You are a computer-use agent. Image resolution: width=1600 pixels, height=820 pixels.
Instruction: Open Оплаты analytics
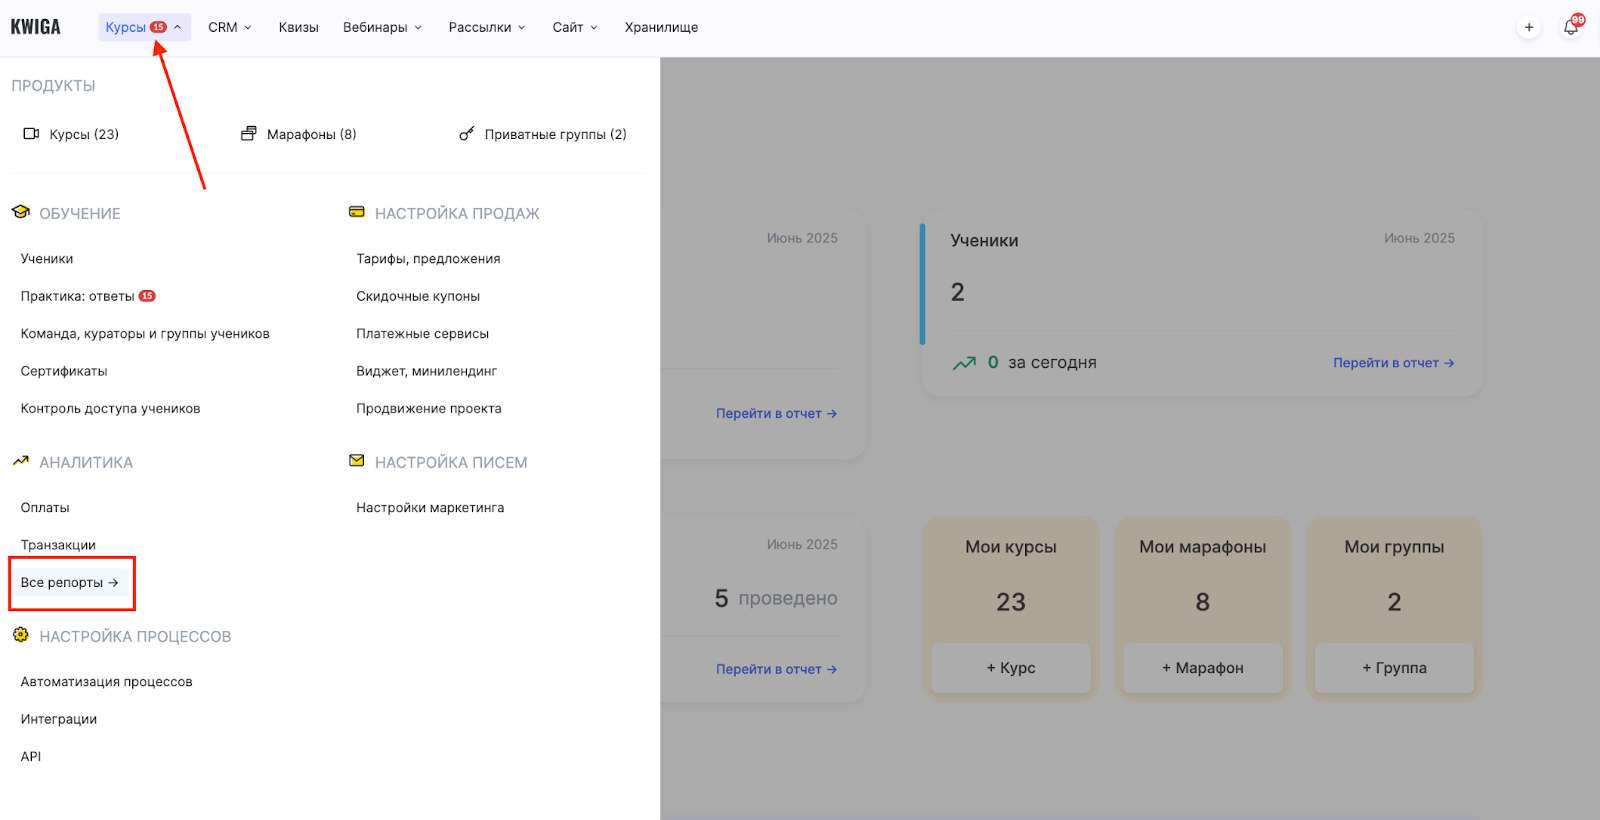click(45, 508)
